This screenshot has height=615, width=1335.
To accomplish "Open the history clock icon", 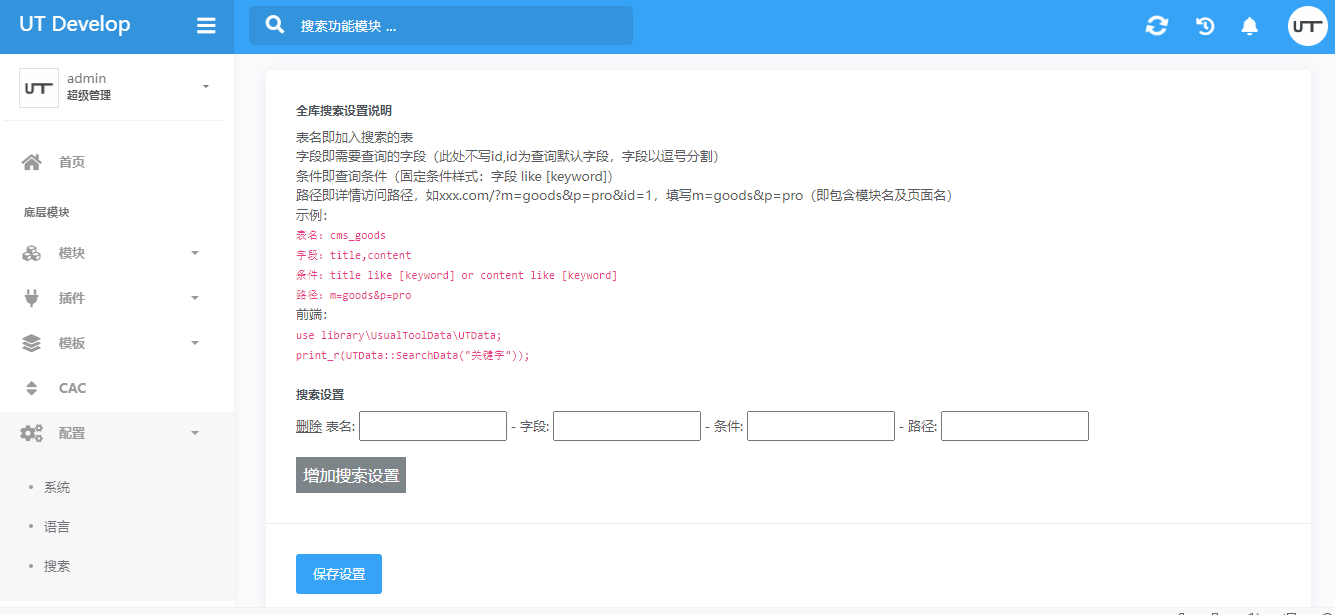I will click(1205, 26).
